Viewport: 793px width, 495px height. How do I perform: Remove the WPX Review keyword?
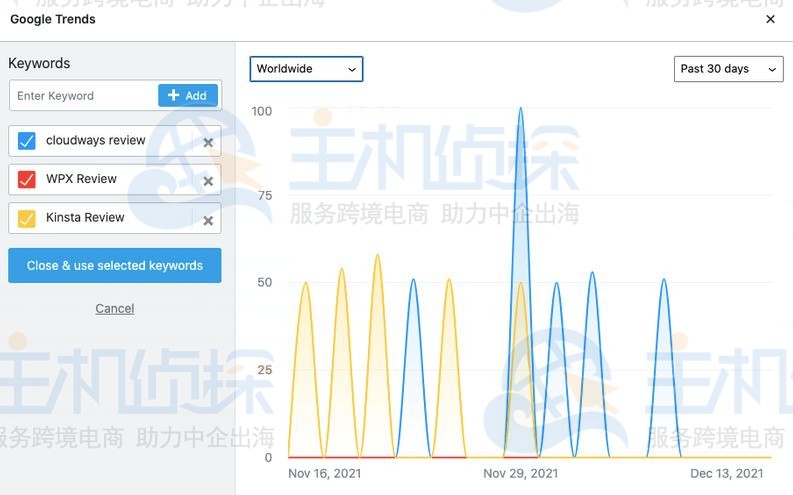tap(208, 181)
